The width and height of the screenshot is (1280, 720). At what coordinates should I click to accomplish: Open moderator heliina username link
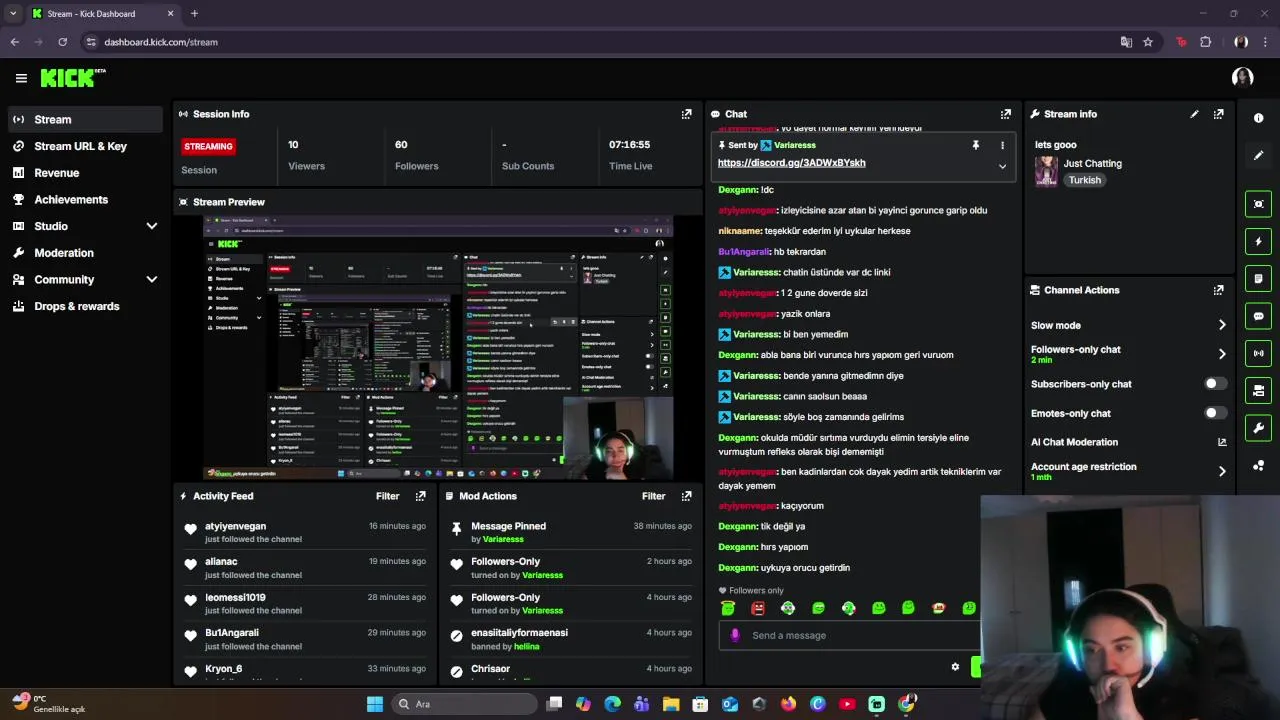[x=526, y=646]
